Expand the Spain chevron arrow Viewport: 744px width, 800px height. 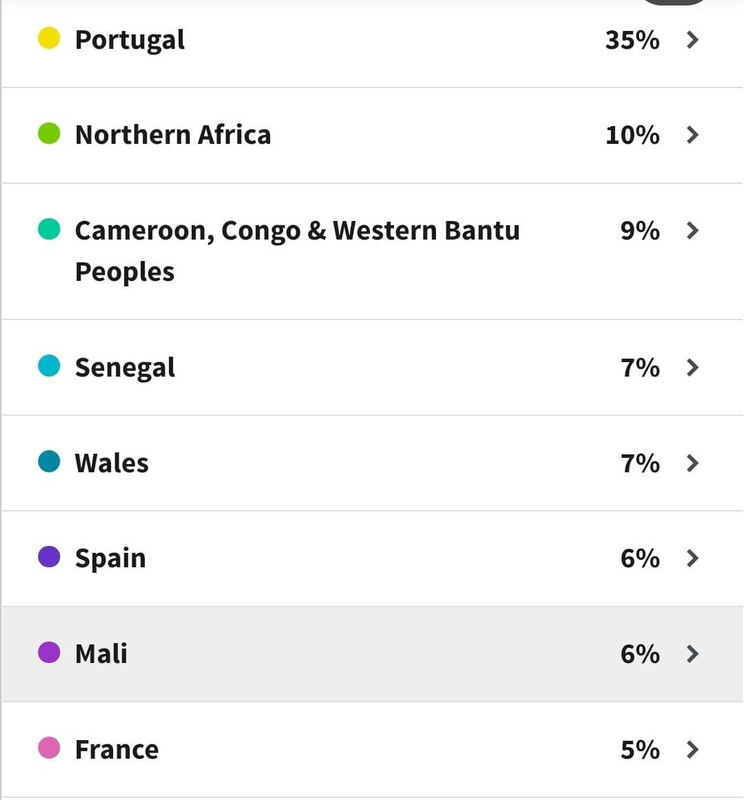(x=692, y=558)
